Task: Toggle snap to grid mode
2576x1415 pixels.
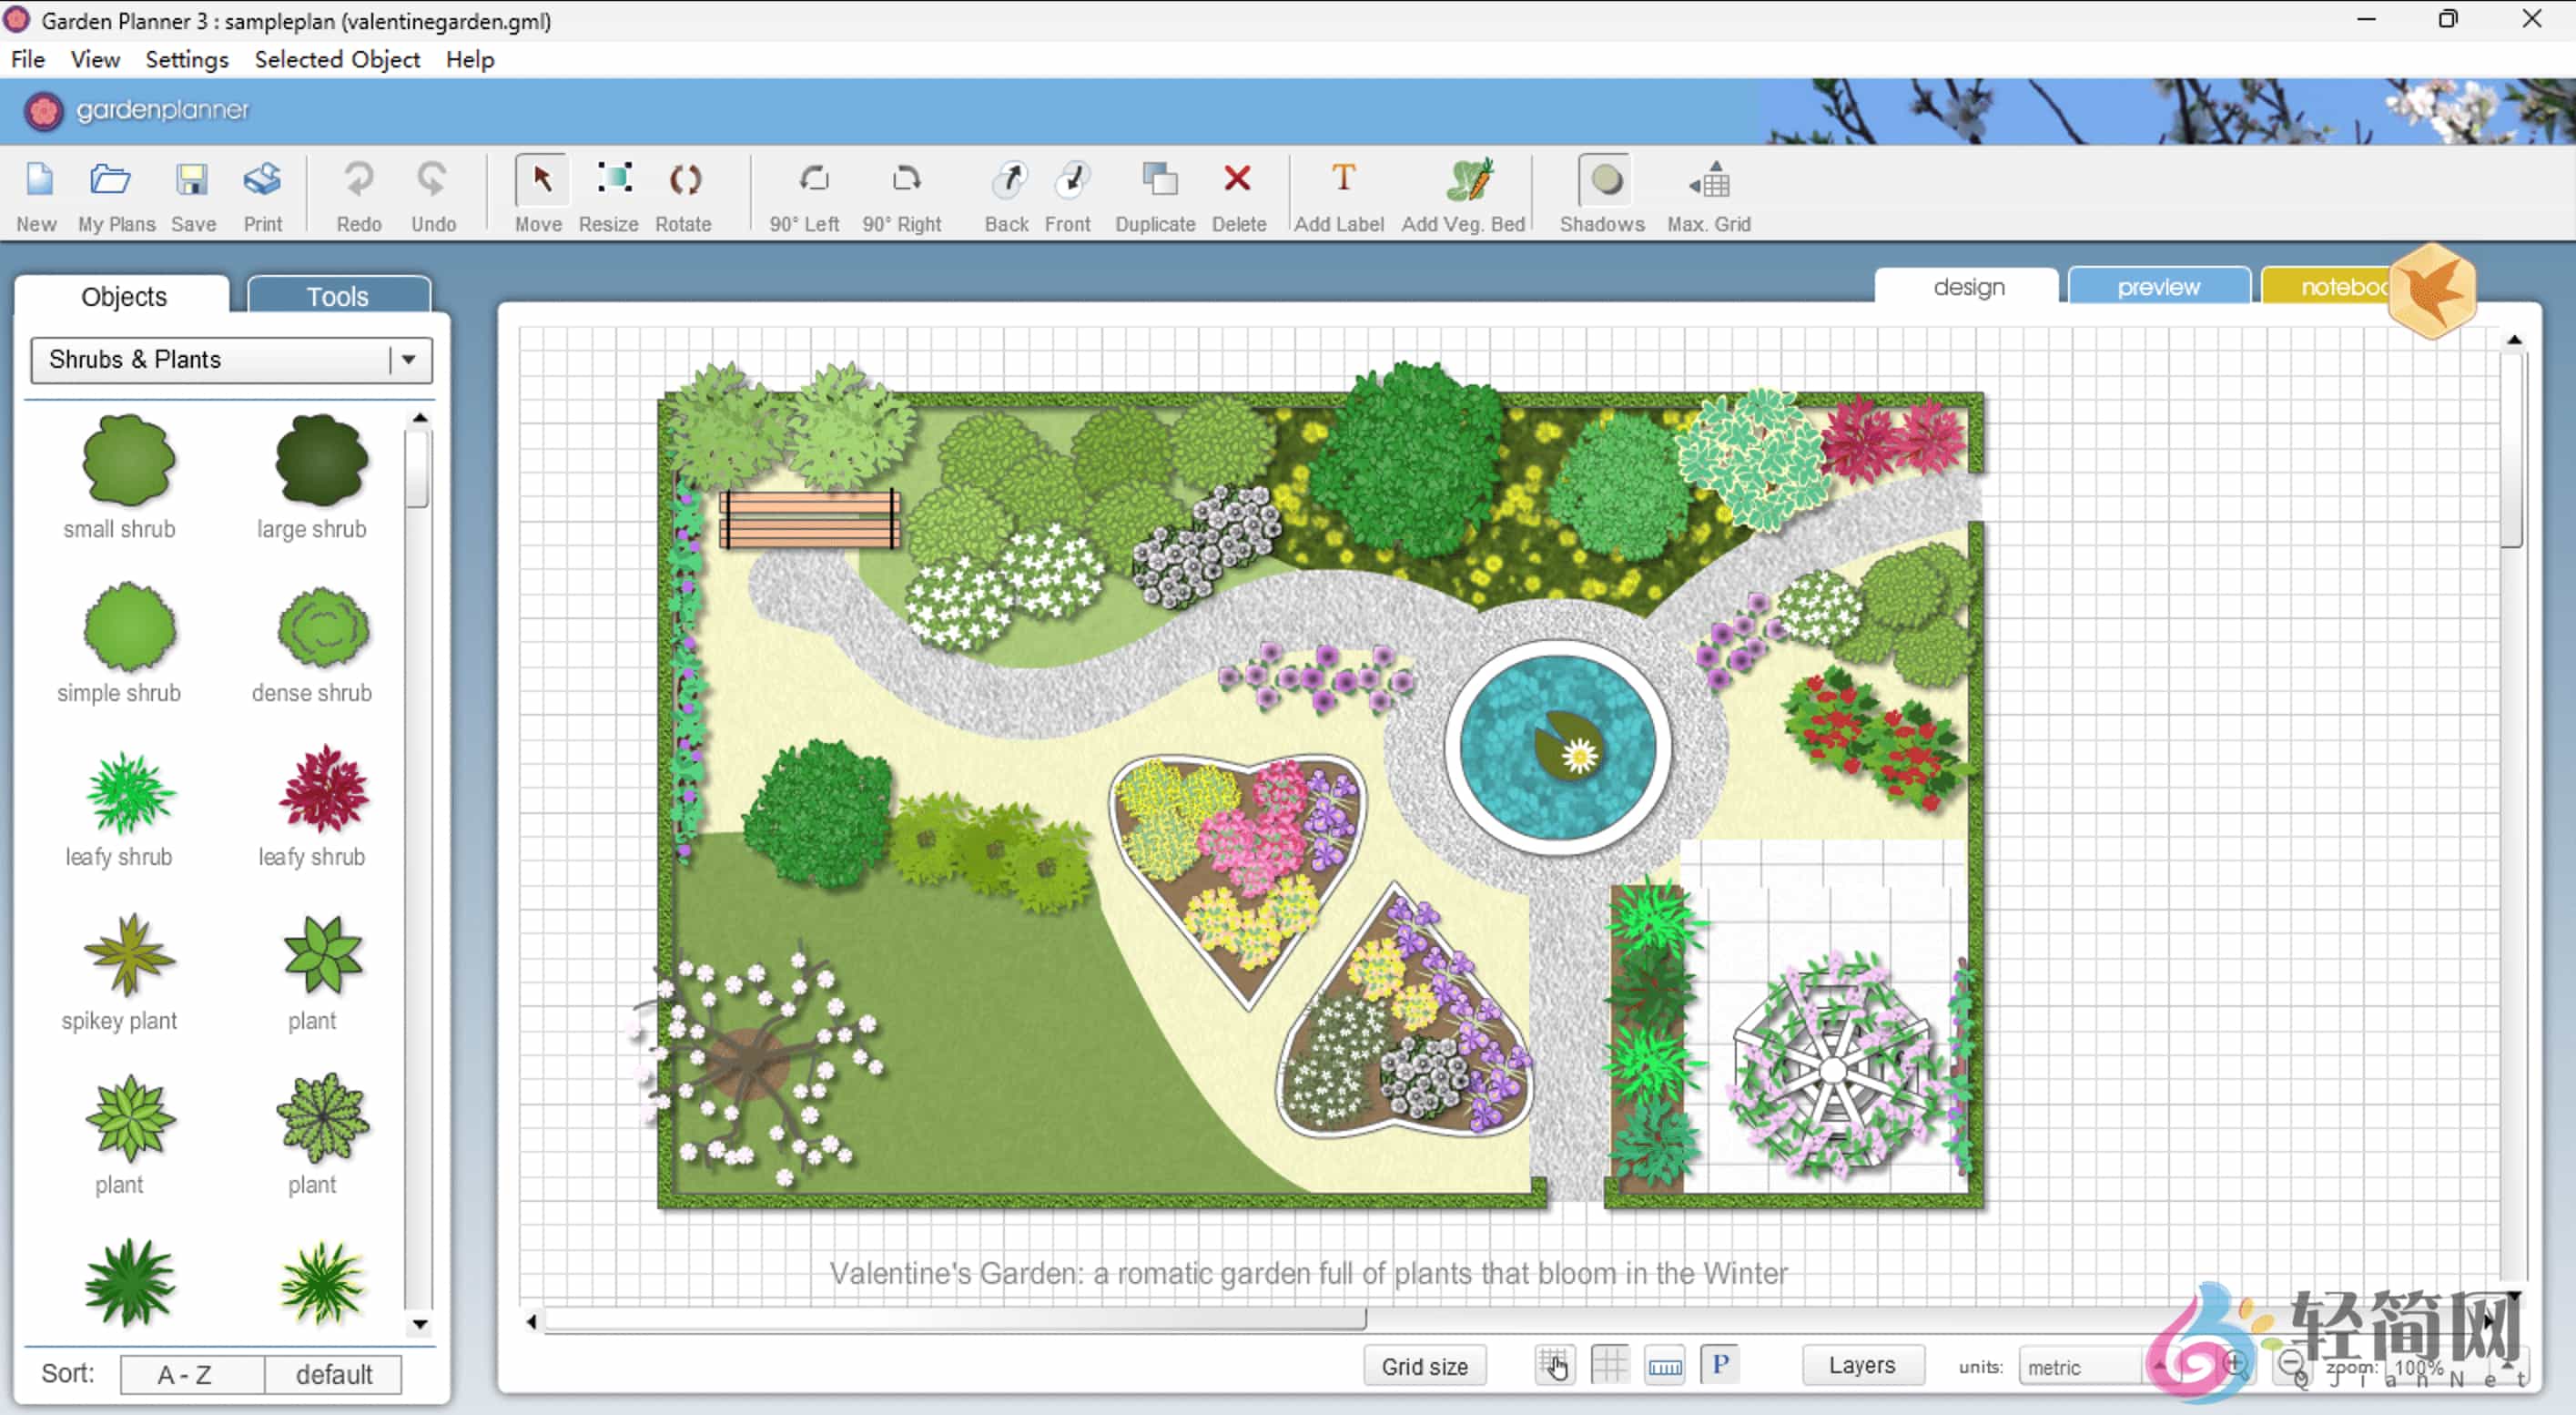Action: [1555, 1364]
